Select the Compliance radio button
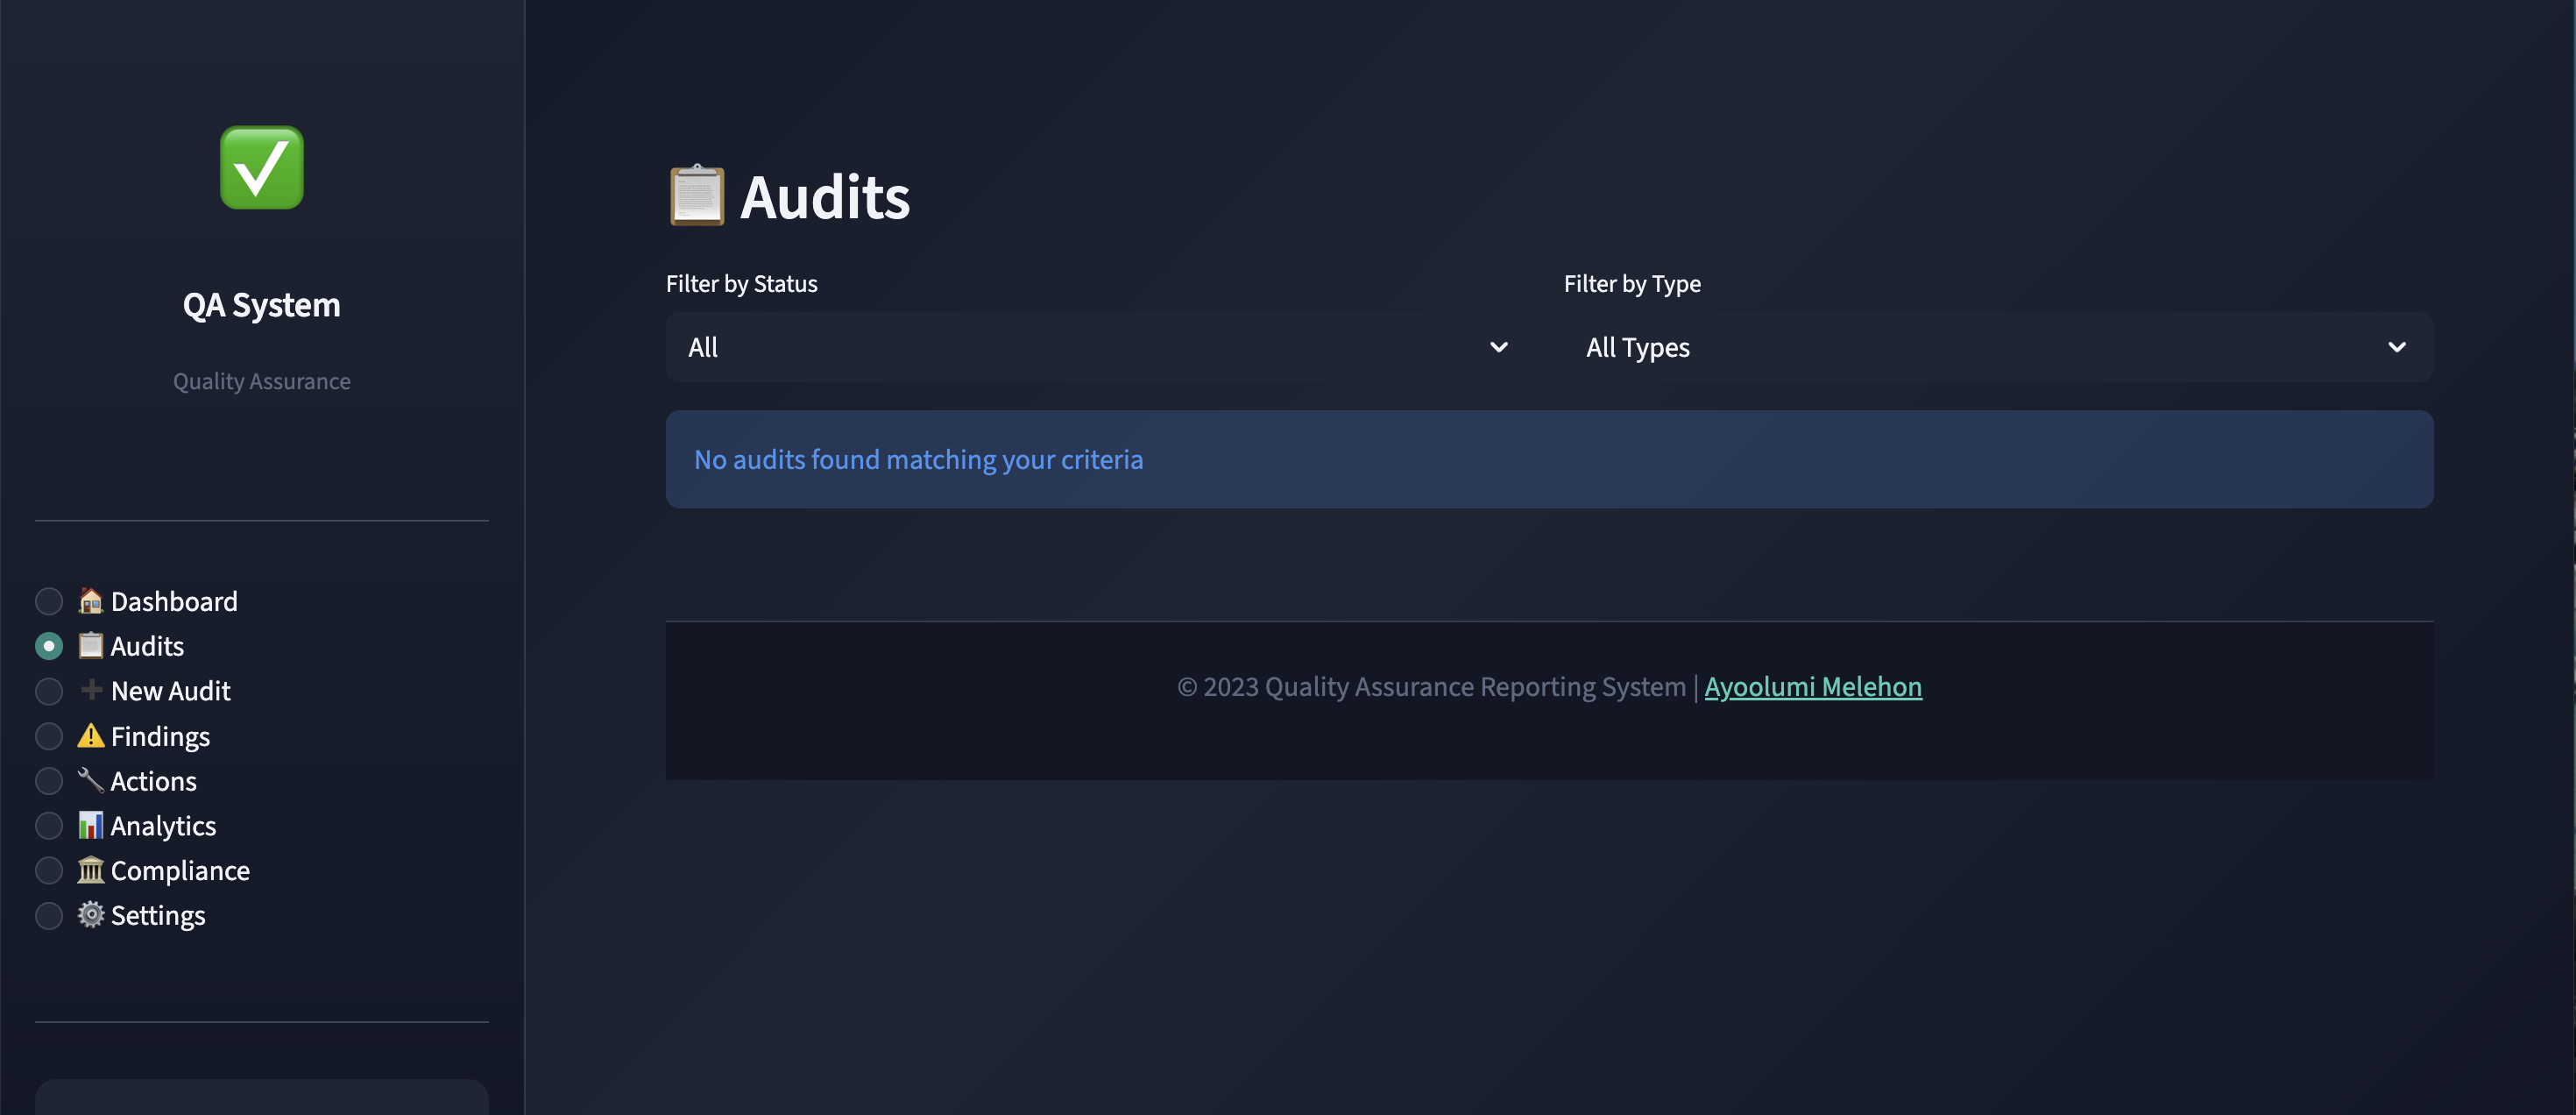This screenshot has width=2576, height=1115. [x=49, y=871]
